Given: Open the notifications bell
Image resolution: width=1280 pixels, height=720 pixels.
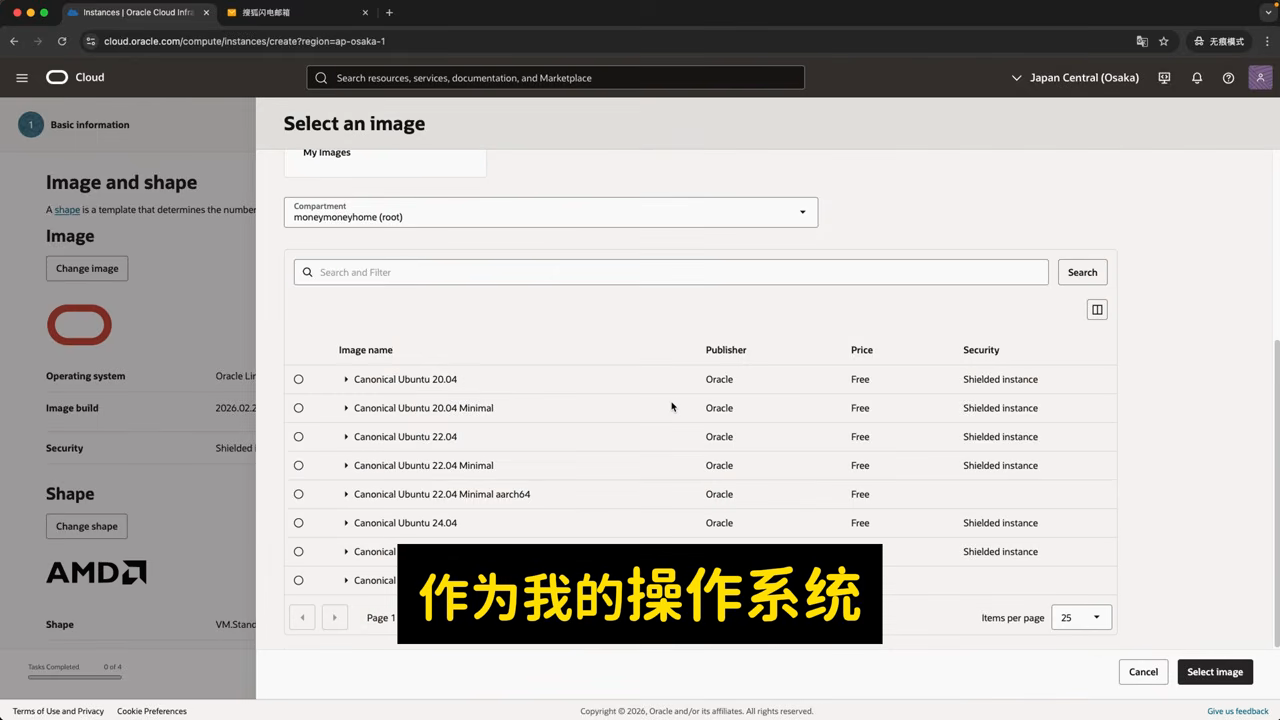Looking at the screenshot, I should [1196, 78].
